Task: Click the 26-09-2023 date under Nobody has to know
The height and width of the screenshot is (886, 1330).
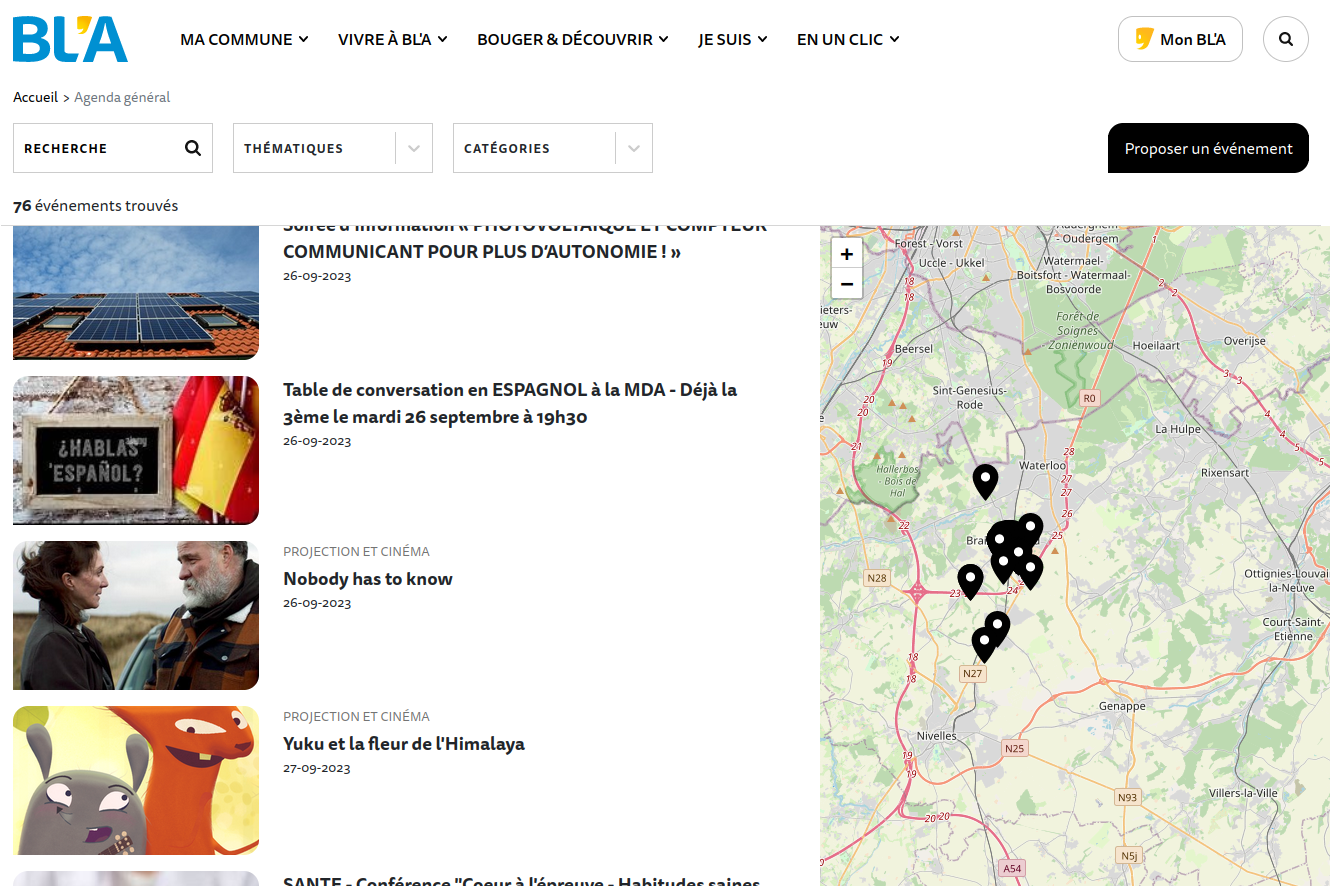Action: (317, 603)
